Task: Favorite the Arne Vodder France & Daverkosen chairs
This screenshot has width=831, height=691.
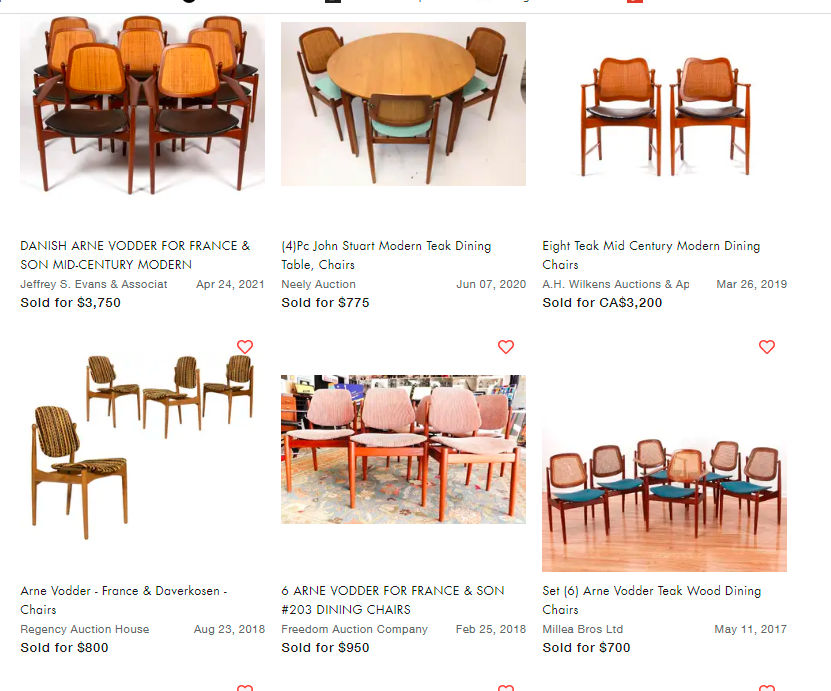Action: (245, 347)
